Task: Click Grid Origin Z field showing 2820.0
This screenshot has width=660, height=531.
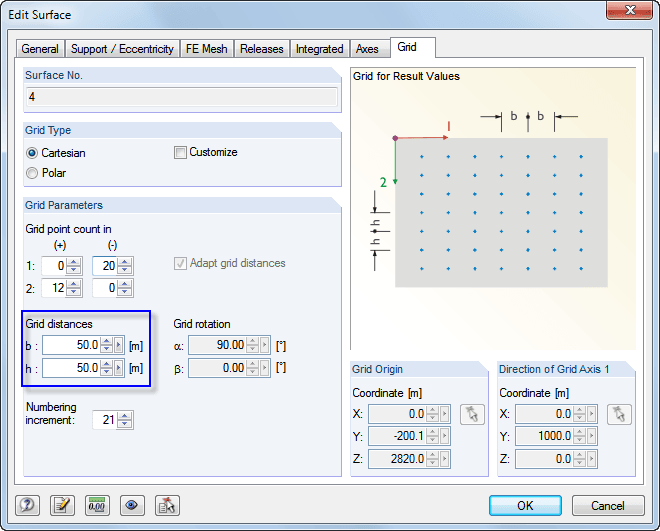Action: [397, 459]
